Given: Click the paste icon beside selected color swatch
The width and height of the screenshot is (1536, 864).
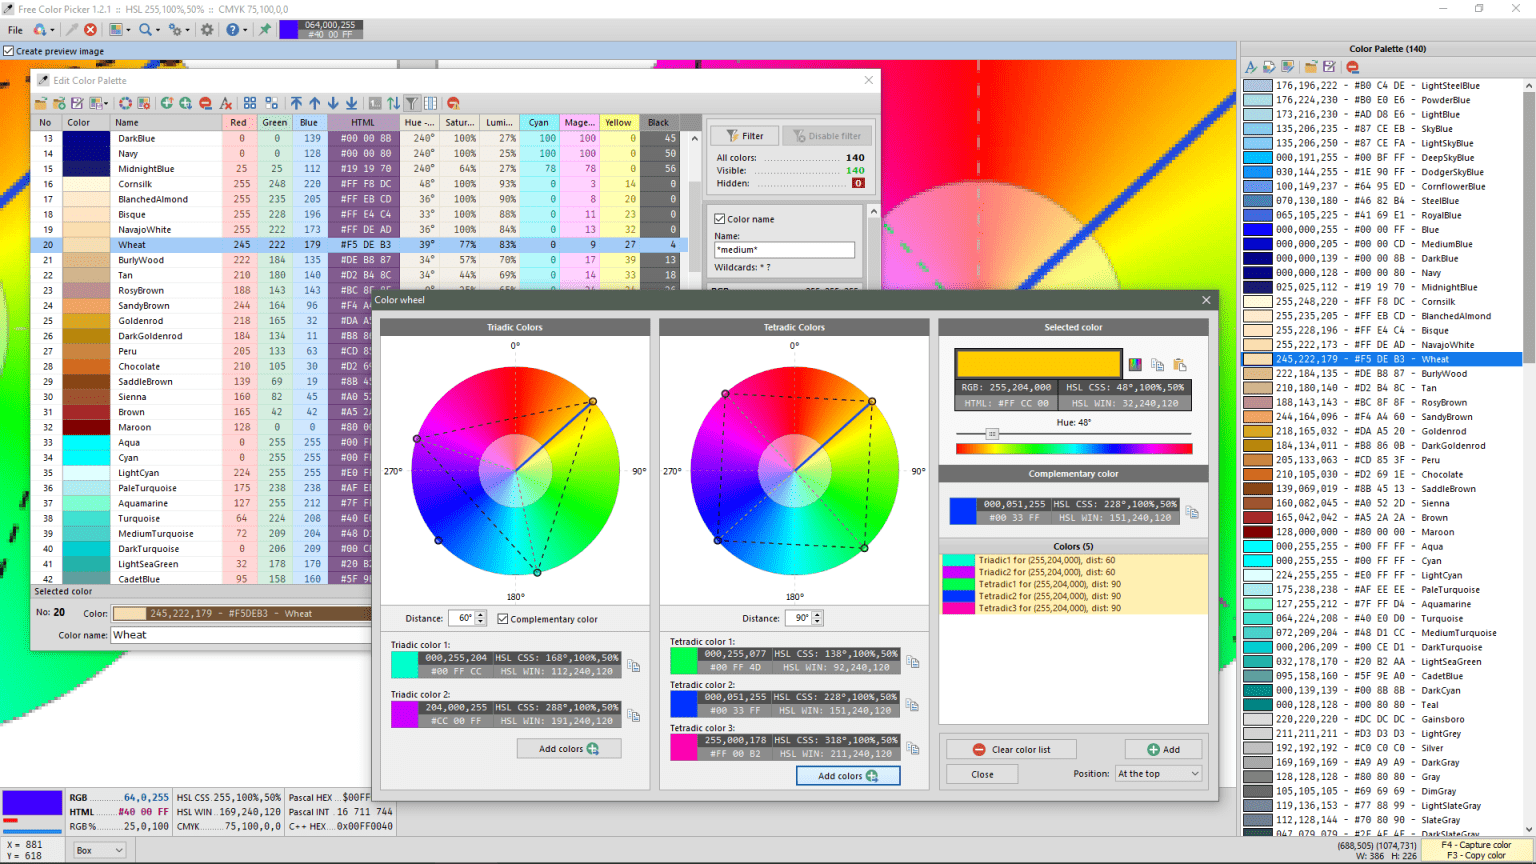Looking at the screenshot, I should 1179,365.
